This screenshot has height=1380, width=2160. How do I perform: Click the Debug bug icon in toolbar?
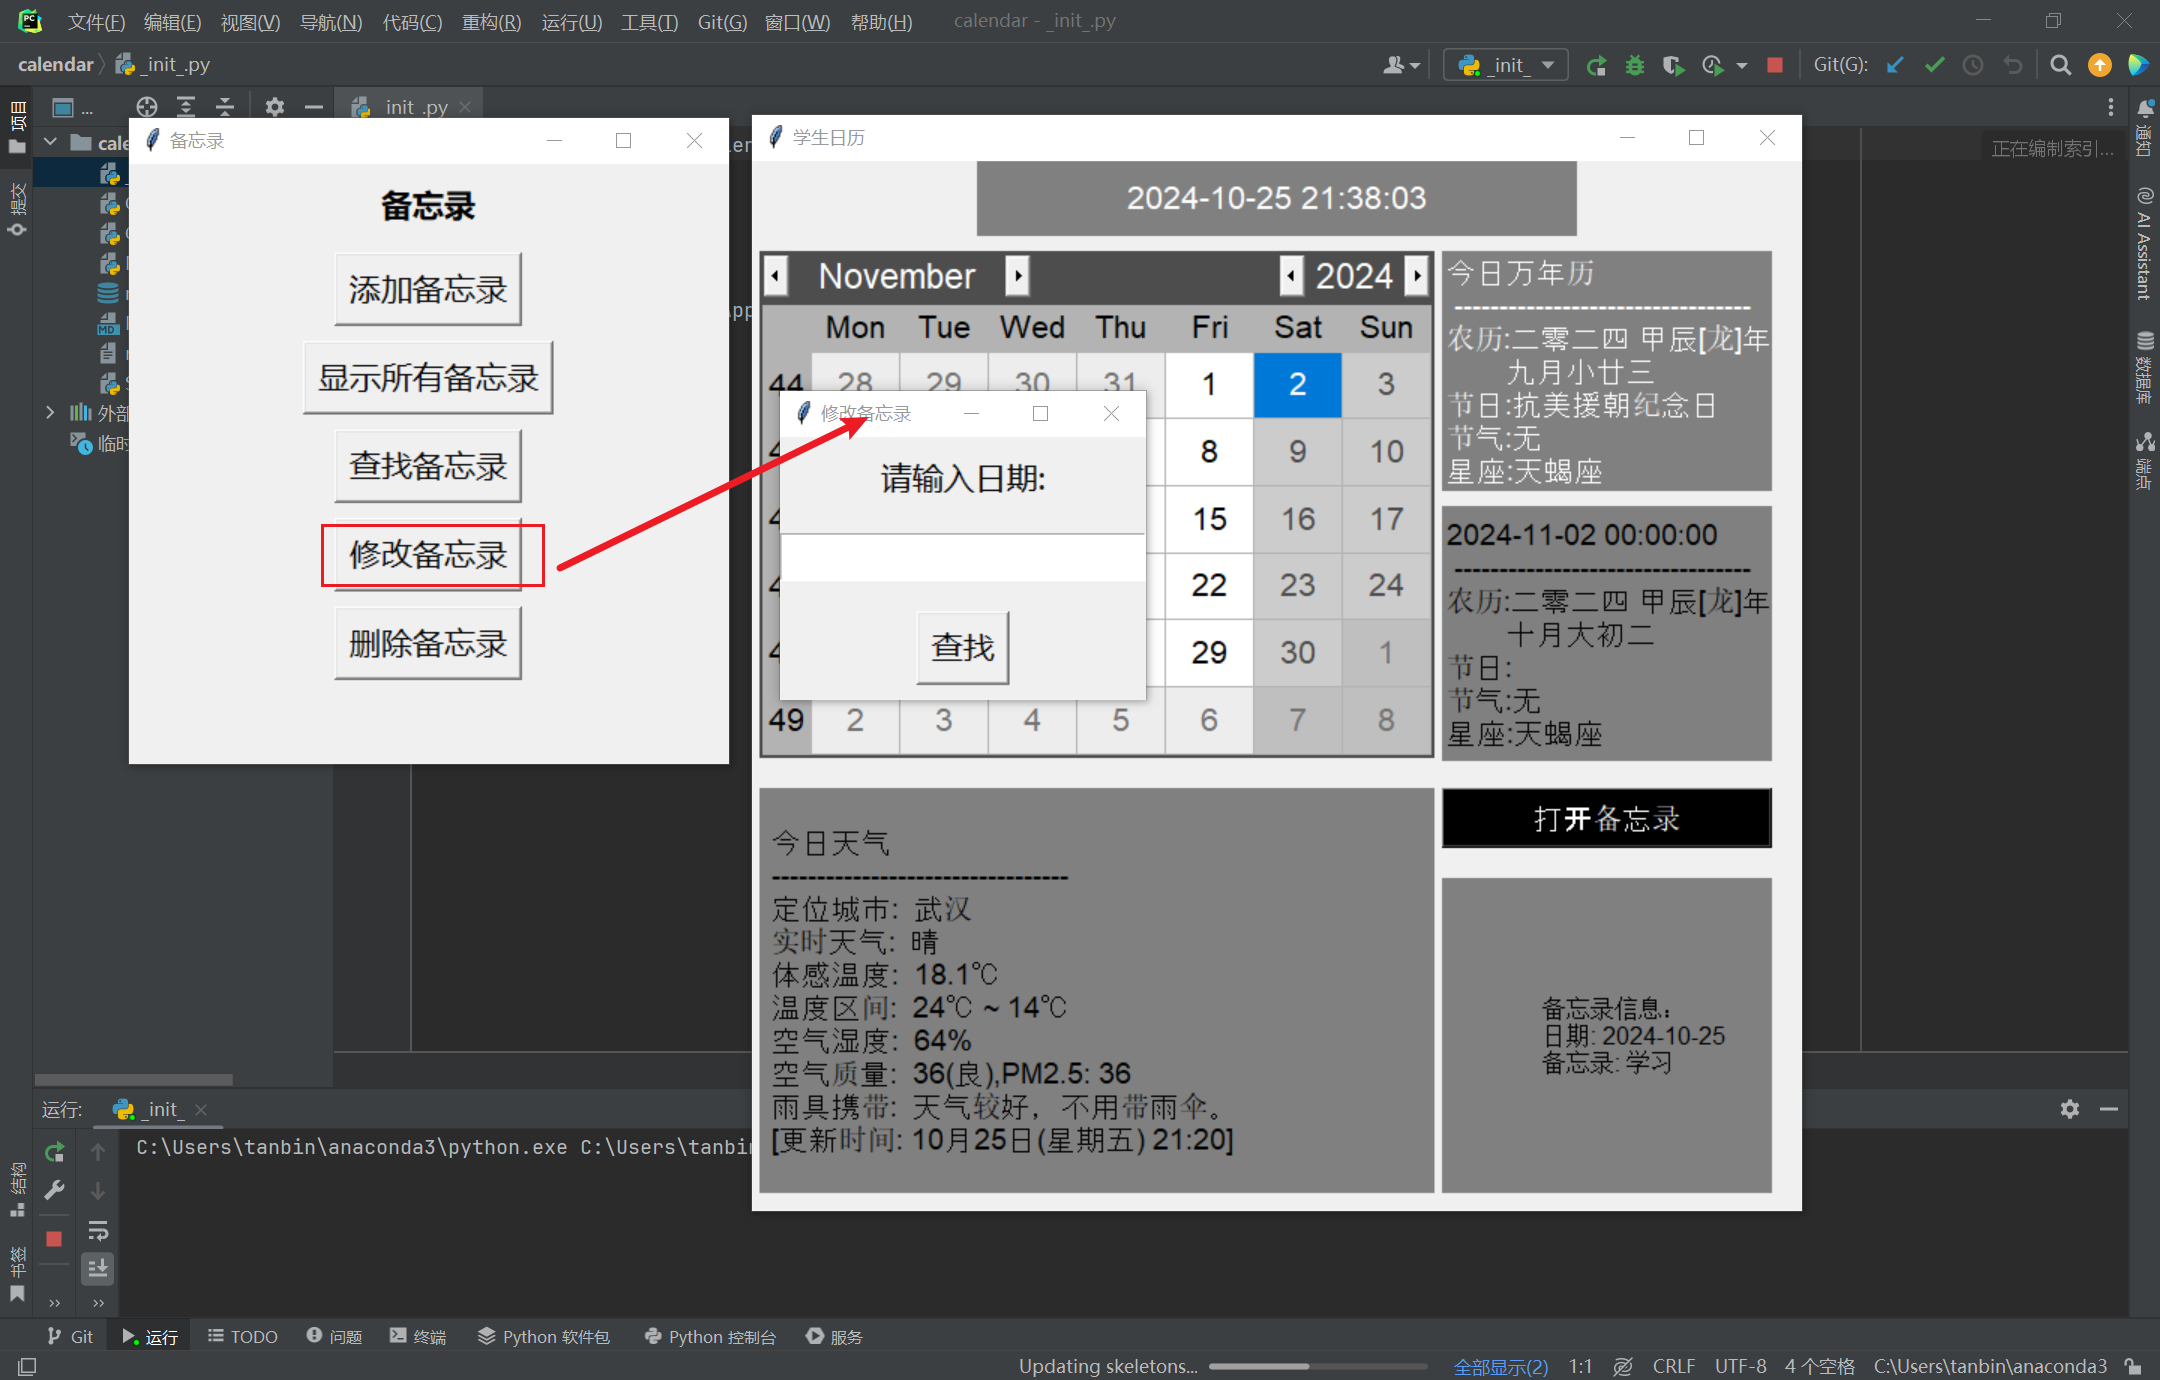[1635, 66]
